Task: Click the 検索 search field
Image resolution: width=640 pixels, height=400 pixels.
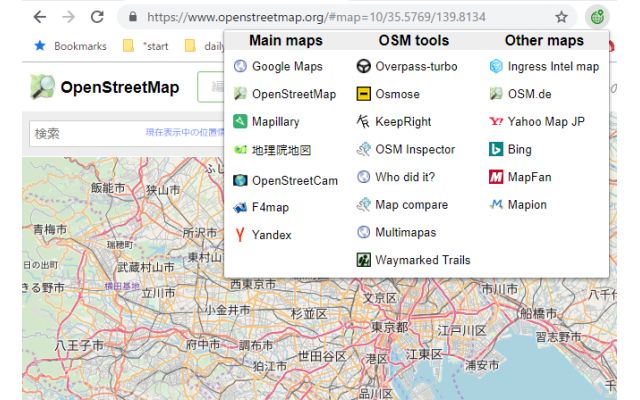Action: click(x=127, y=133)
